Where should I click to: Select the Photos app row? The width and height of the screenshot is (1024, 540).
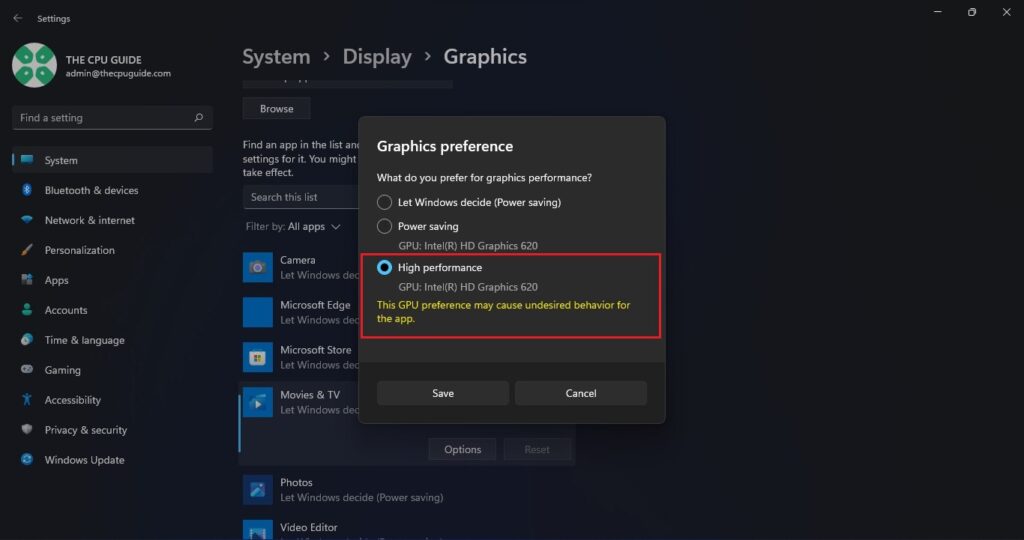[x=408, y=490]
